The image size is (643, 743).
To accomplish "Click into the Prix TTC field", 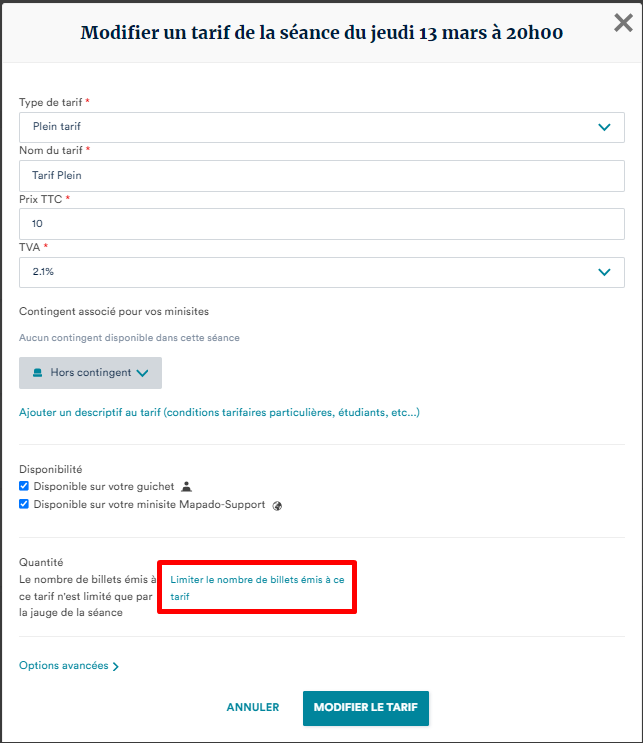I will [320, 223].
